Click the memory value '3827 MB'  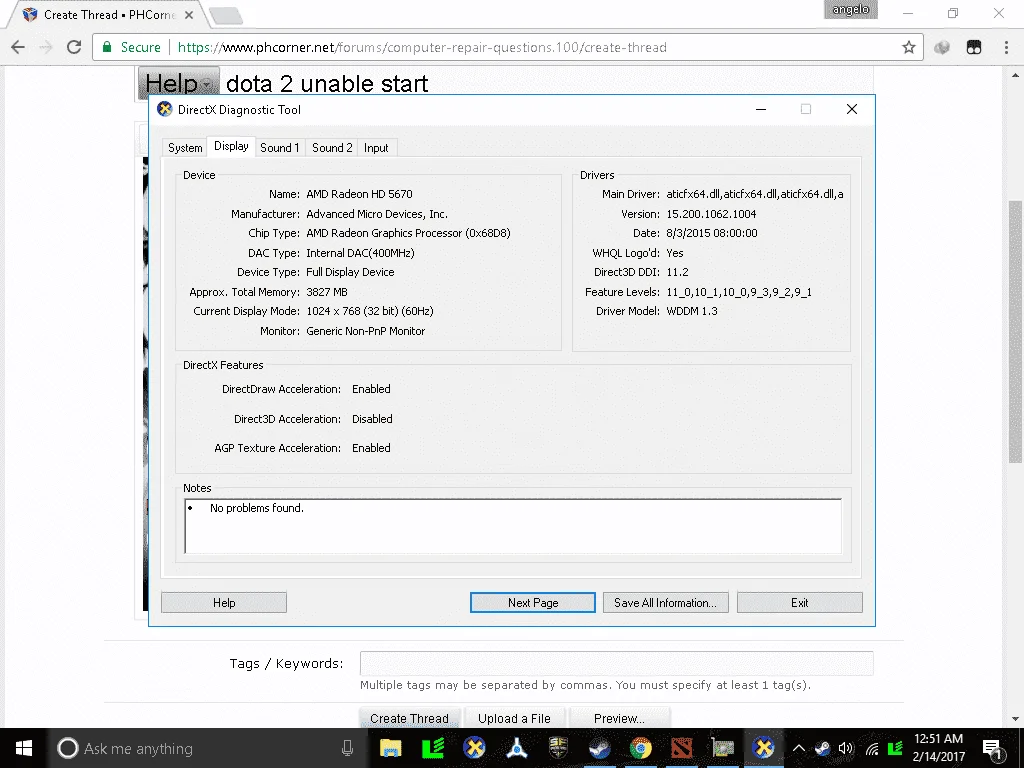click(327, 292)
